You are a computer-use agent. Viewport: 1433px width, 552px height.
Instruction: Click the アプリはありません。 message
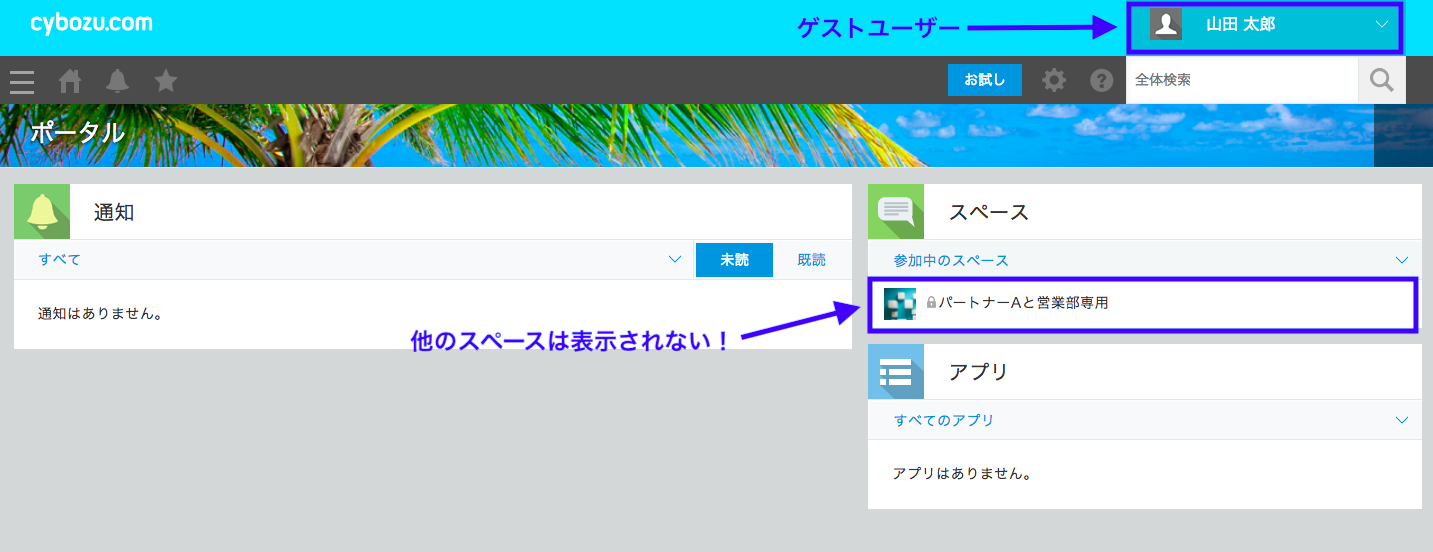(x=962, y=474)
